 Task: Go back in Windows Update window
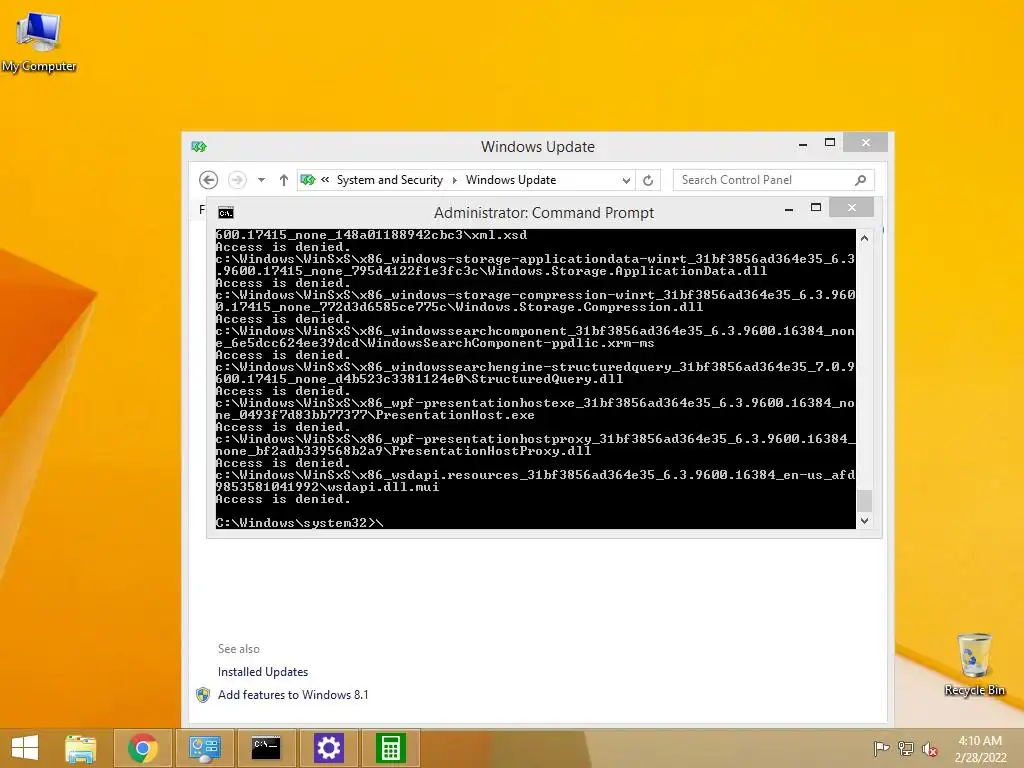click(x=208, y=180)
